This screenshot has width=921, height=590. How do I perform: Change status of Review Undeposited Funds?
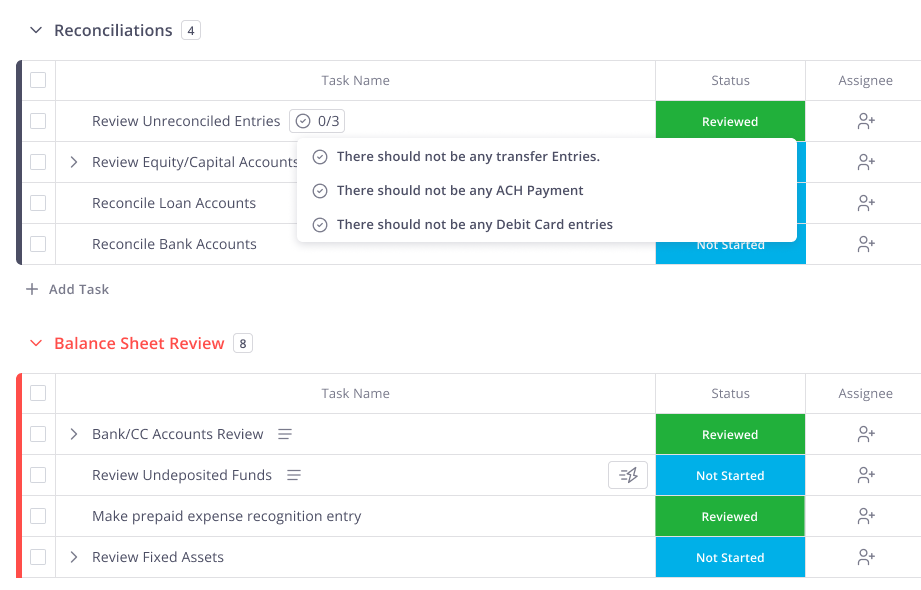tap(730, 475)
